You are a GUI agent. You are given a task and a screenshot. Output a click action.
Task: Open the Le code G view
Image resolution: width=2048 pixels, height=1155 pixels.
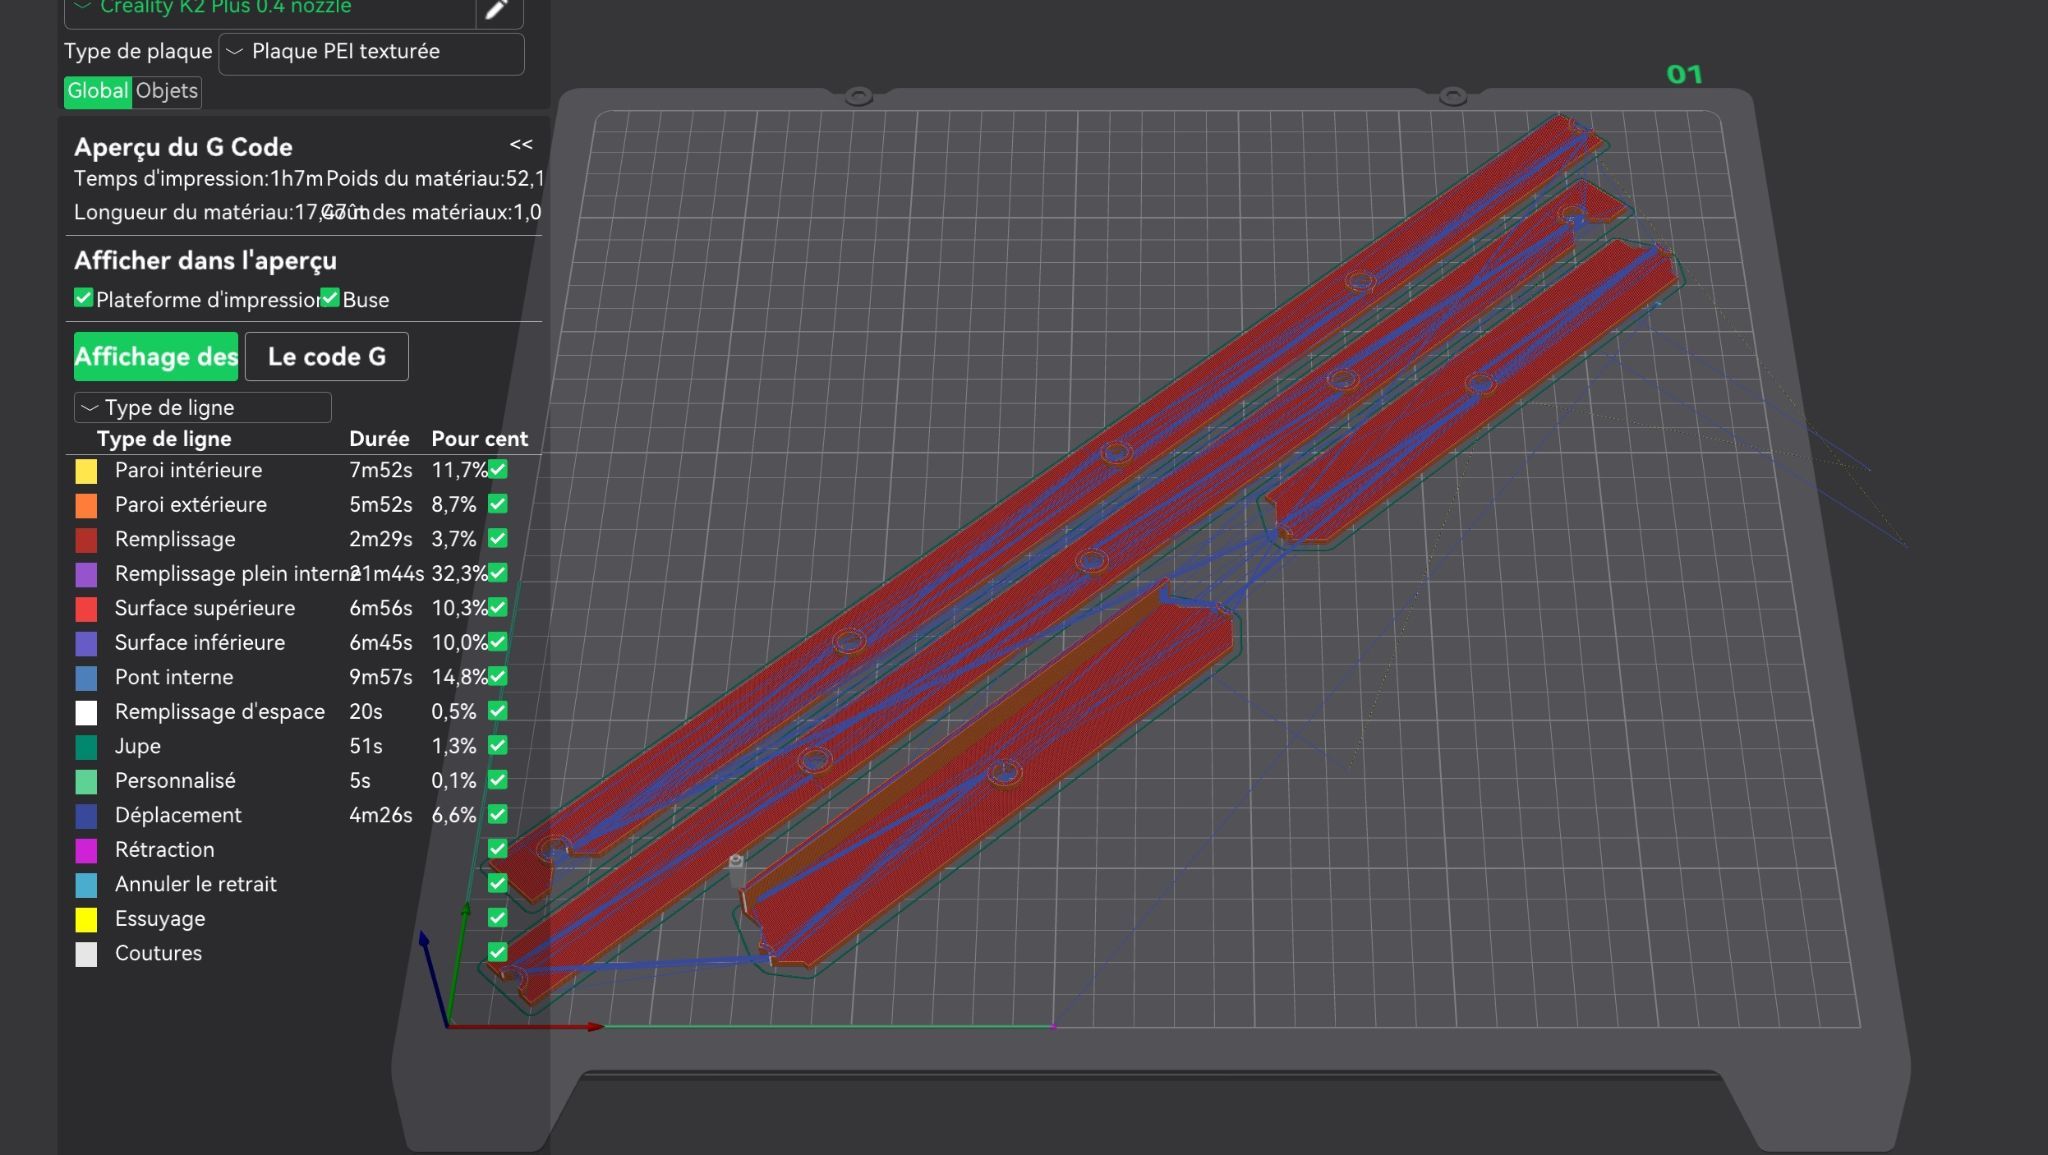(327, 357)
